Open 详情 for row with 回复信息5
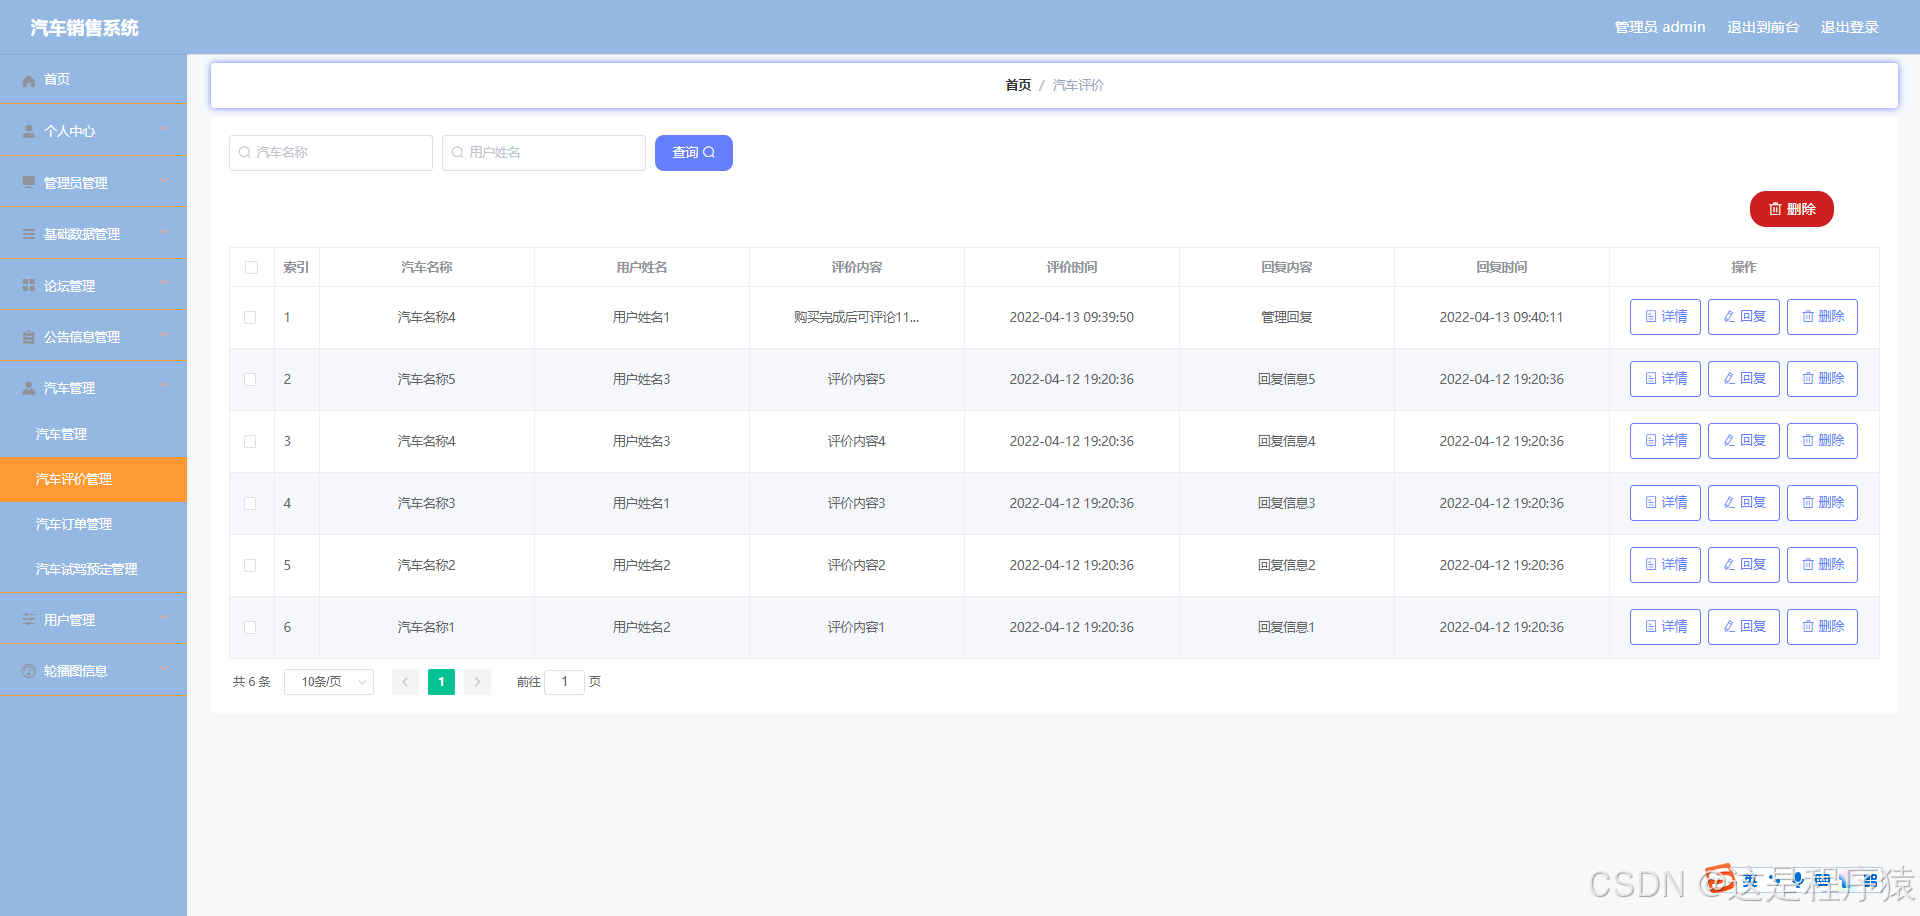 click(x=1665, y=379)
